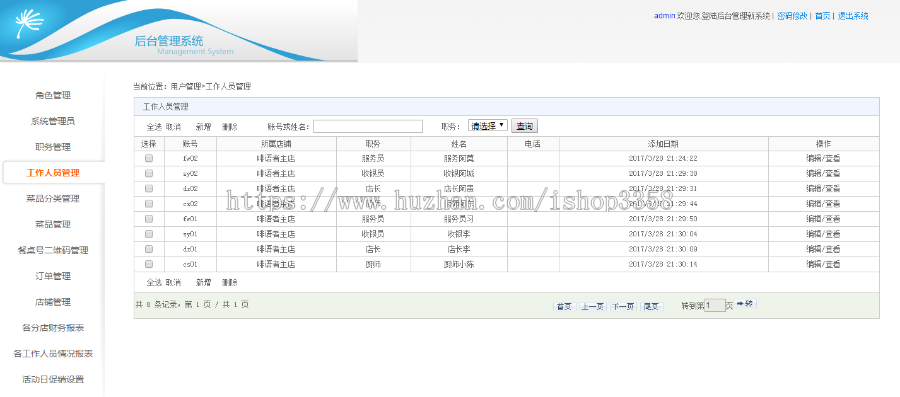Click 新增 above the table
This screenshot has width=900, height=397.
tap(203, 126)
